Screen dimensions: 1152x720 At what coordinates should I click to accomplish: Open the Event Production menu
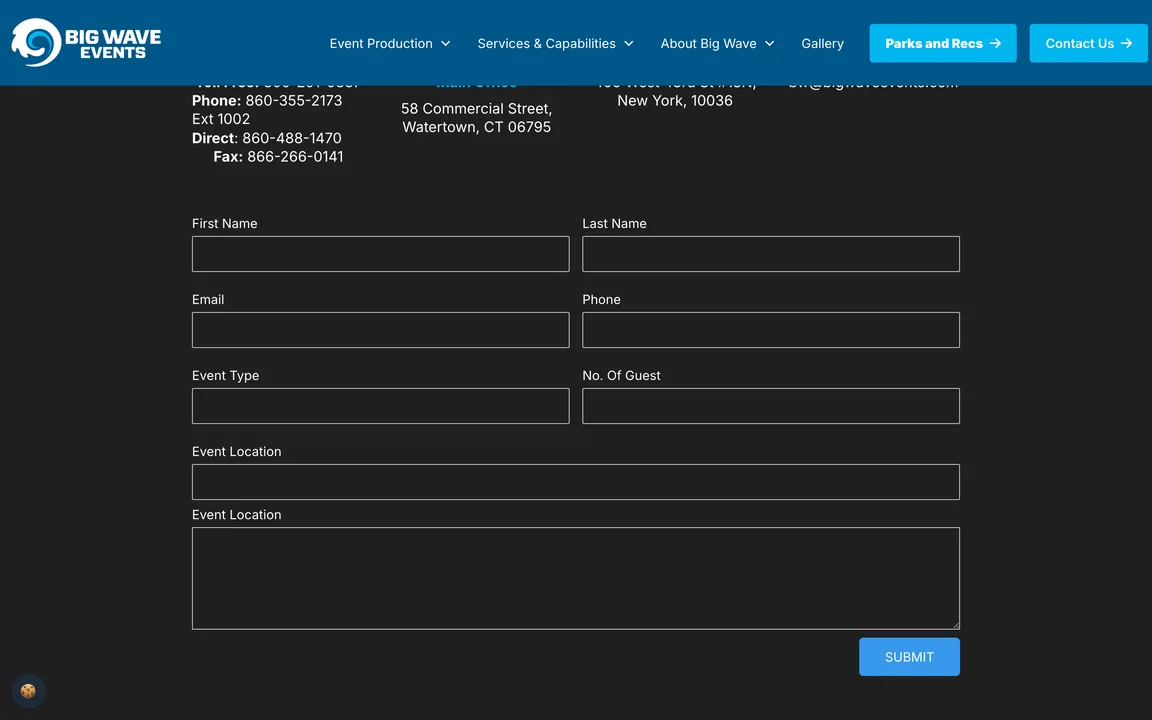tap(389, 43)
